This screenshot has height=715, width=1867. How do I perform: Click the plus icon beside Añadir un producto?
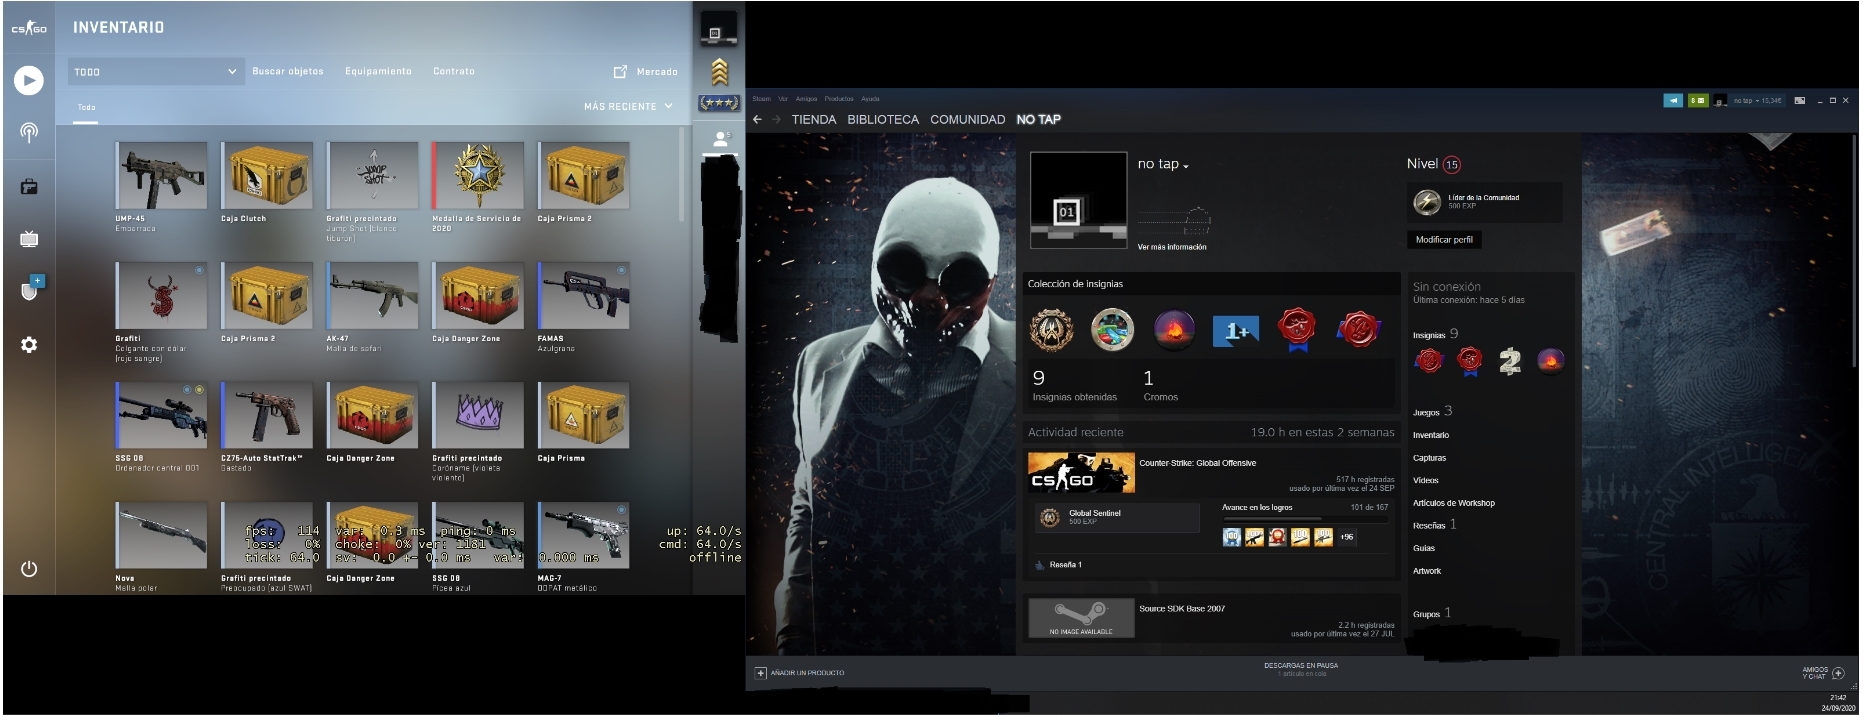point(760,673)
